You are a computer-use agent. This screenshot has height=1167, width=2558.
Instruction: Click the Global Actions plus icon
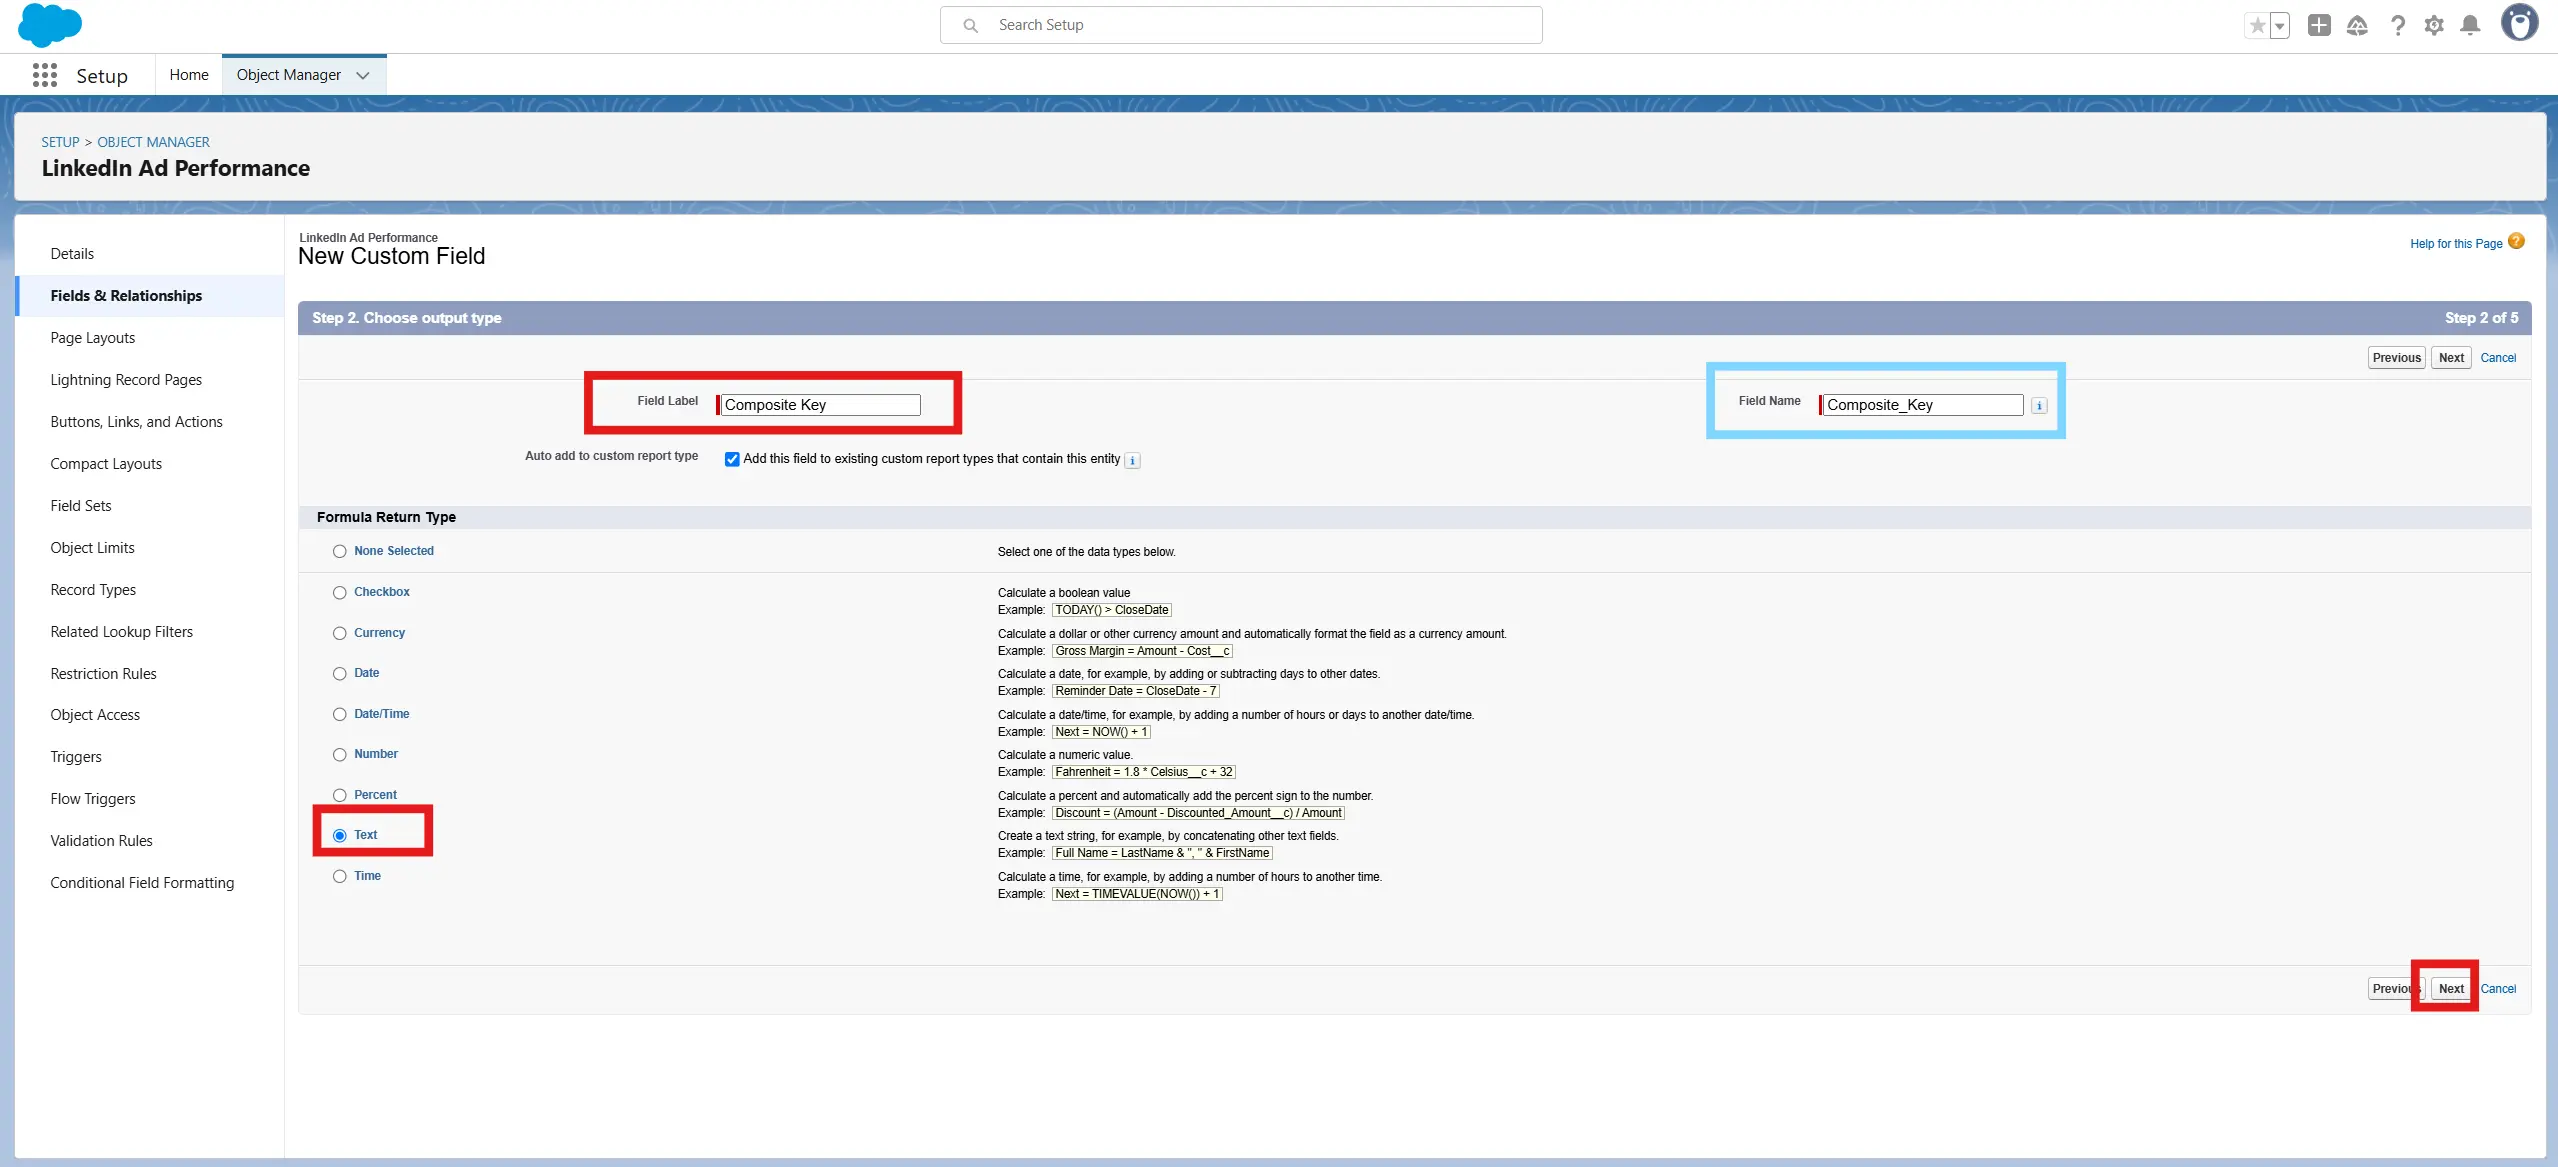[x=2318, y=26]
